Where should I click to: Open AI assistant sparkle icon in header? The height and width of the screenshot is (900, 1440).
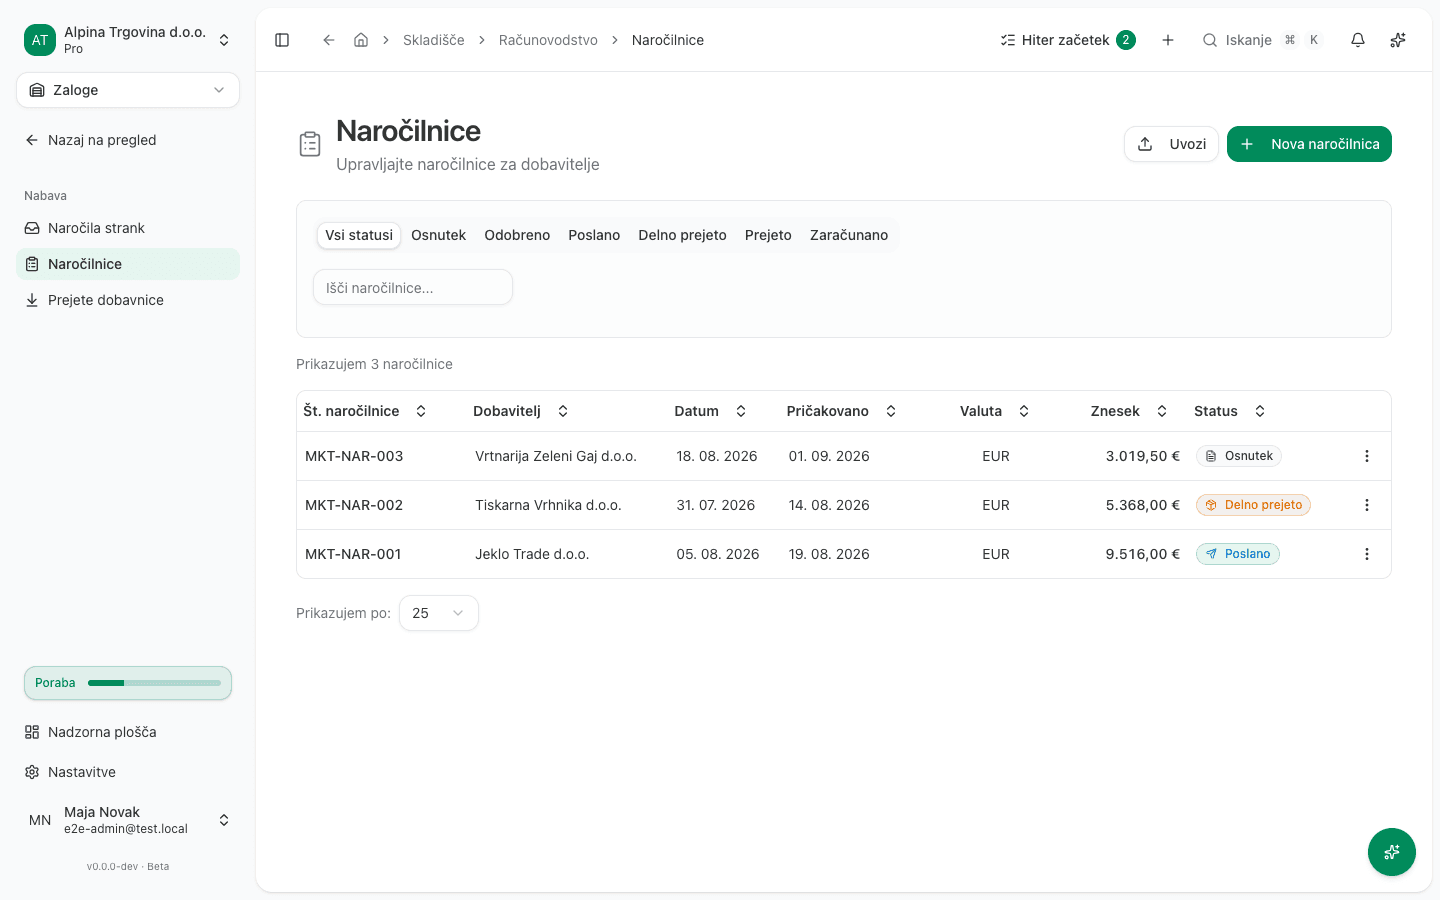pos(1398,40)
